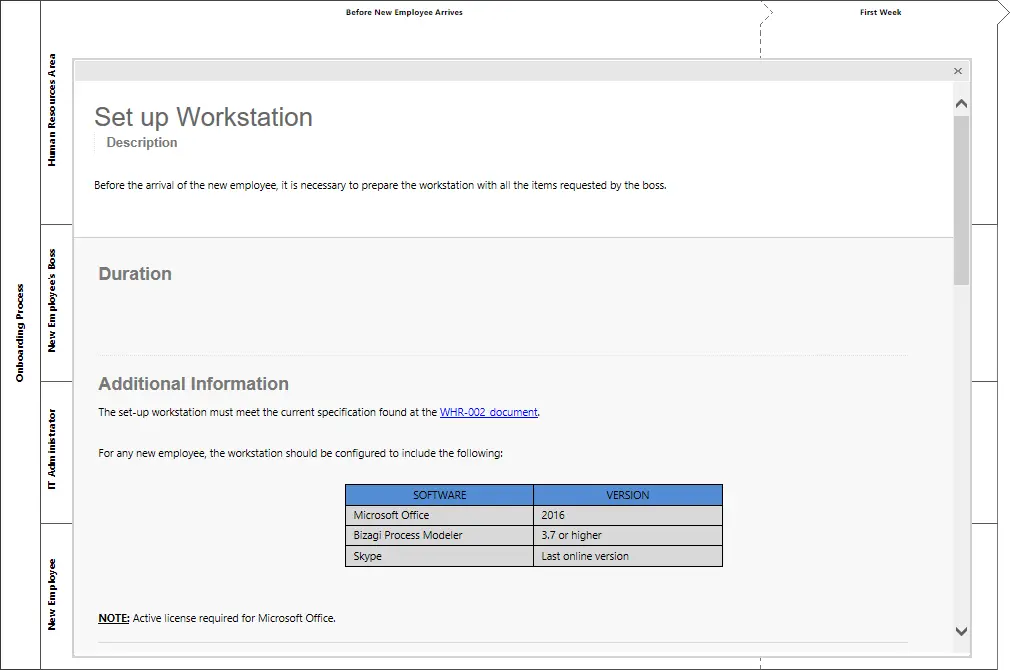Select the New Employee's Boss lane label
This screenshot has height=670, width=1010.
(x=52, y=301)
